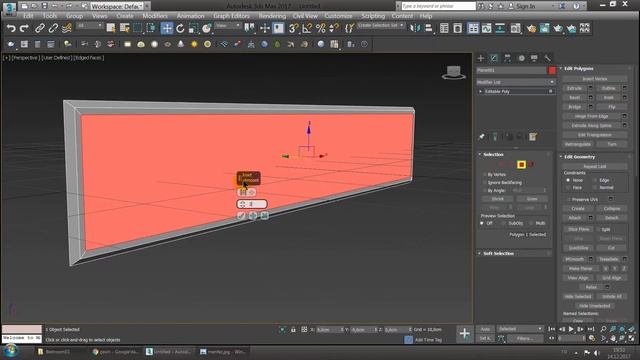Click the red object color swatch
This screenshot has height=360, width=640.
point(552,71)
